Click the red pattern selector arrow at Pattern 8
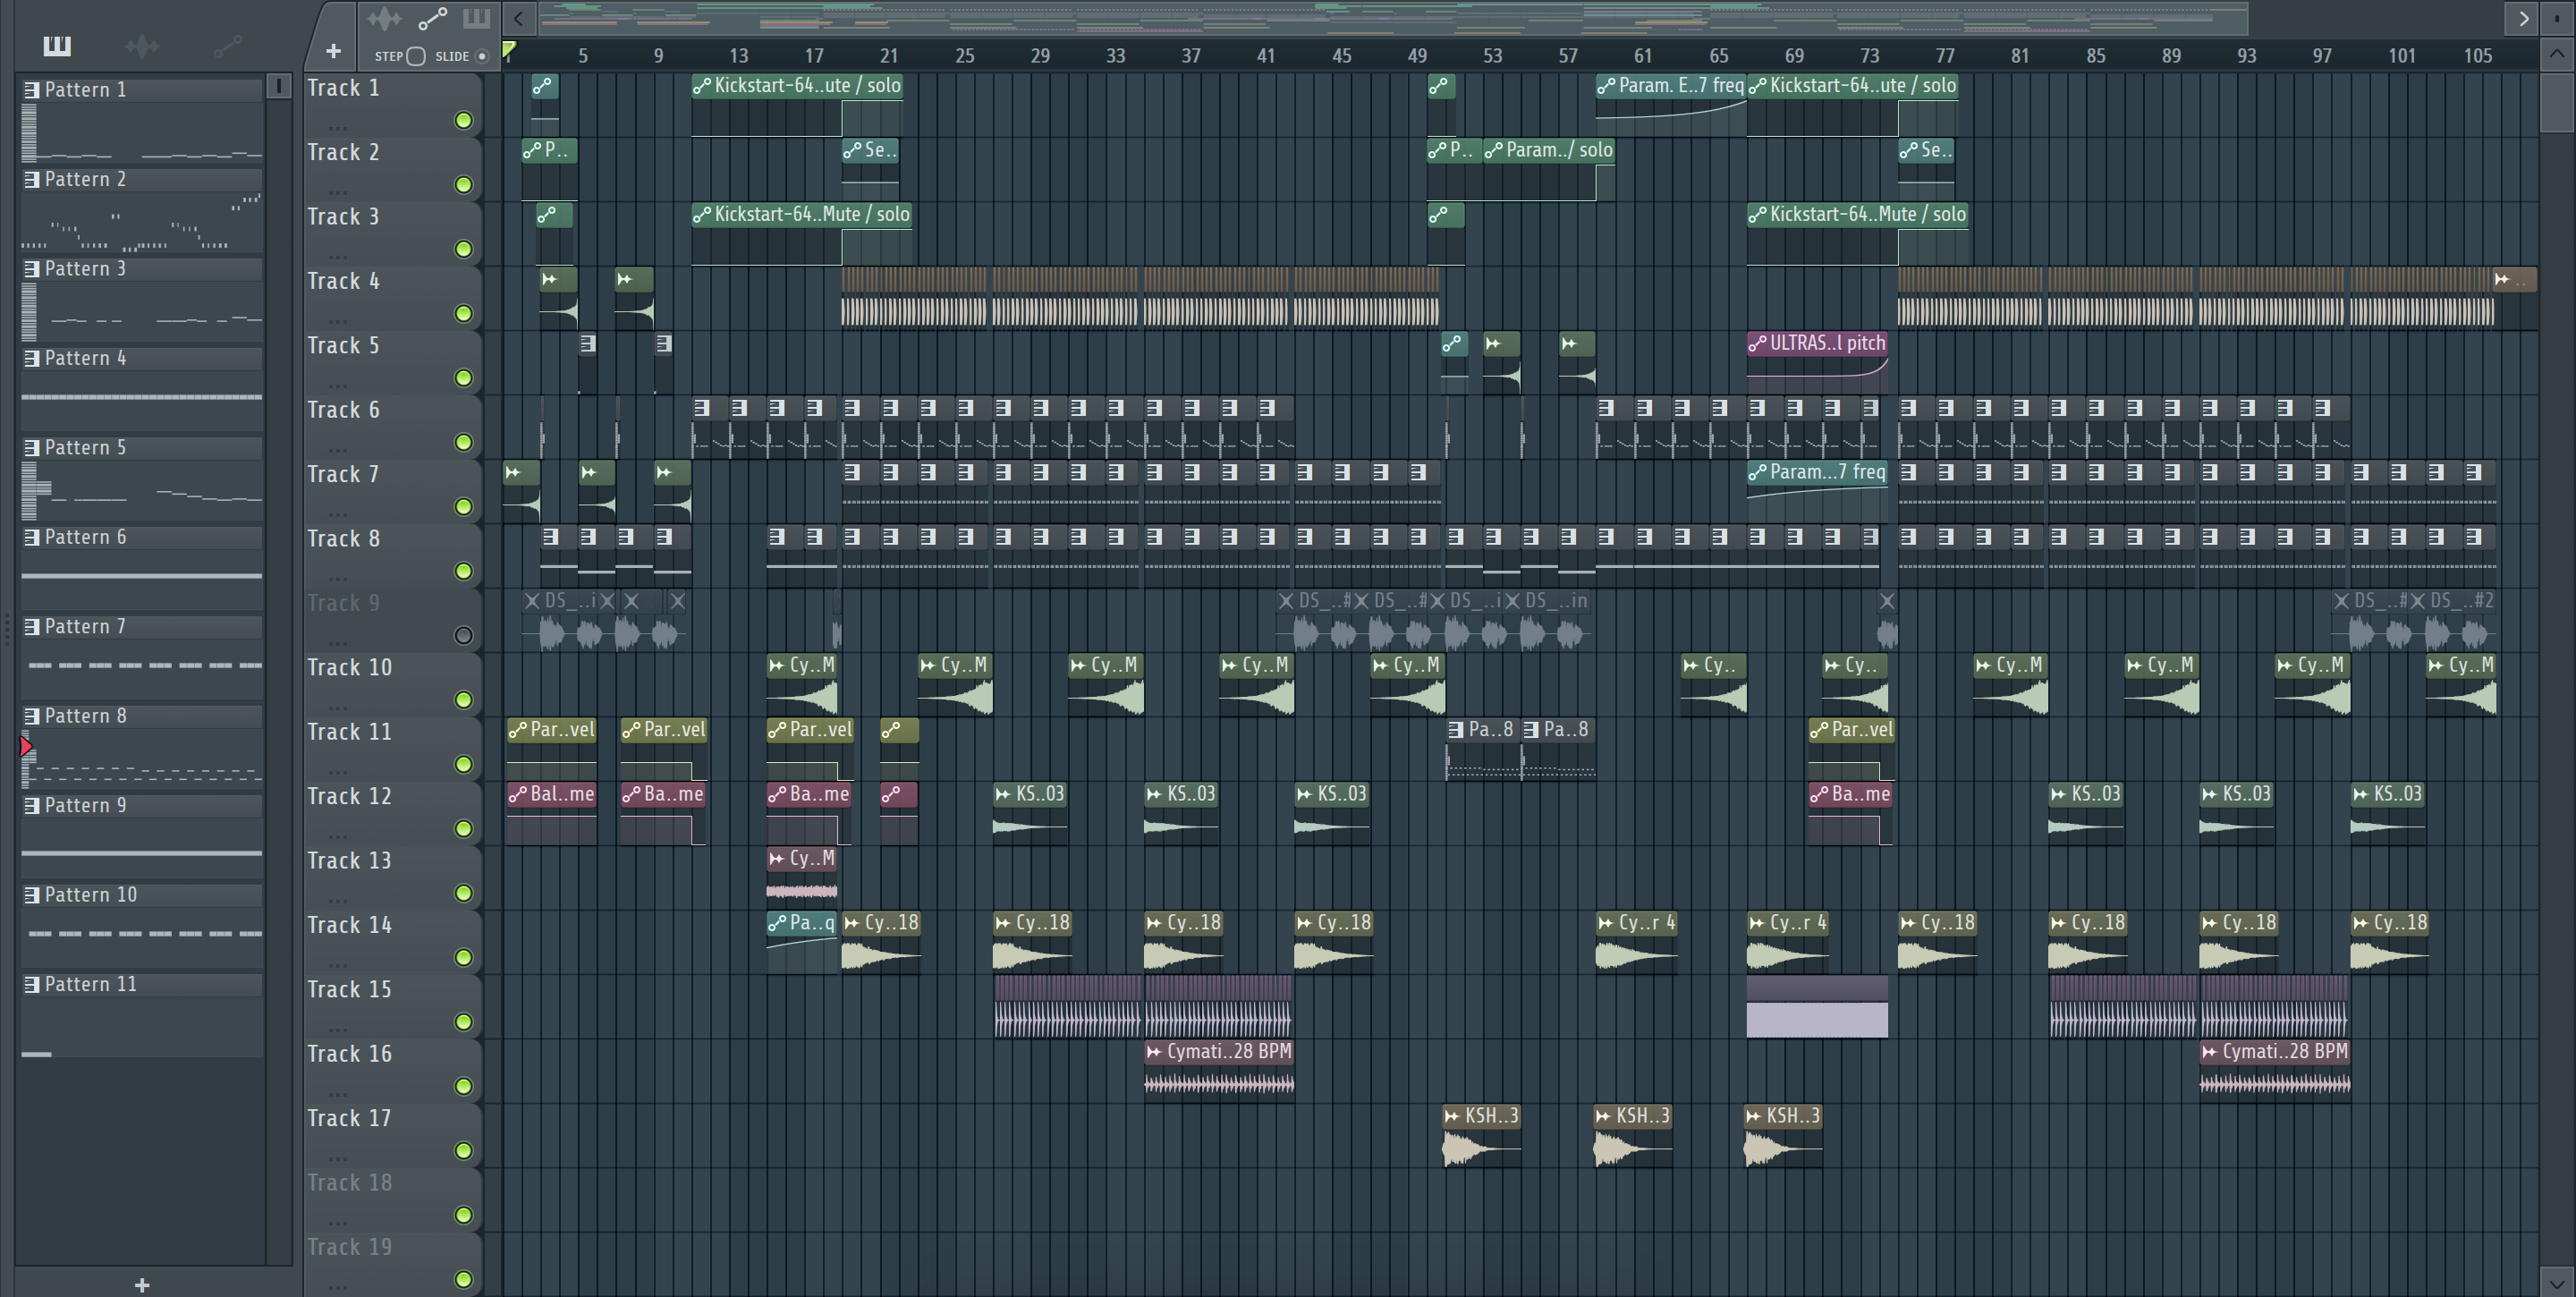2576x1297 pixels. [27, 747]
